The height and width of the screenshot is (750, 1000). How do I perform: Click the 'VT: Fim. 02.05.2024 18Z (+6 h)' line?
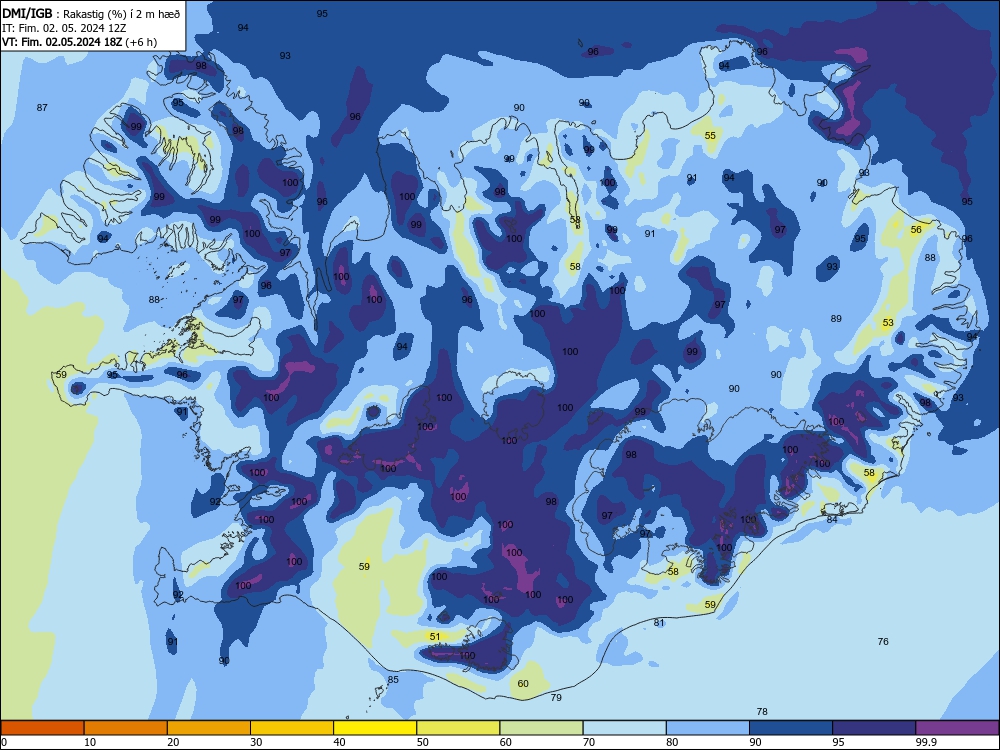(79, 42)
